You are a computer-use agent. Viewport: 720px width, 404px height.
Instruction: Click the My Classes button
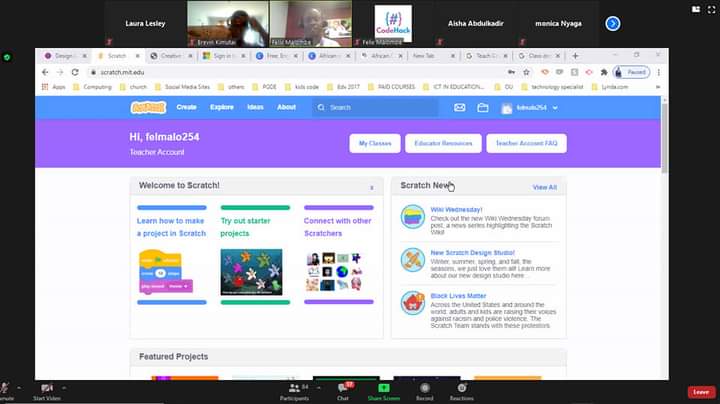point(375,143)
